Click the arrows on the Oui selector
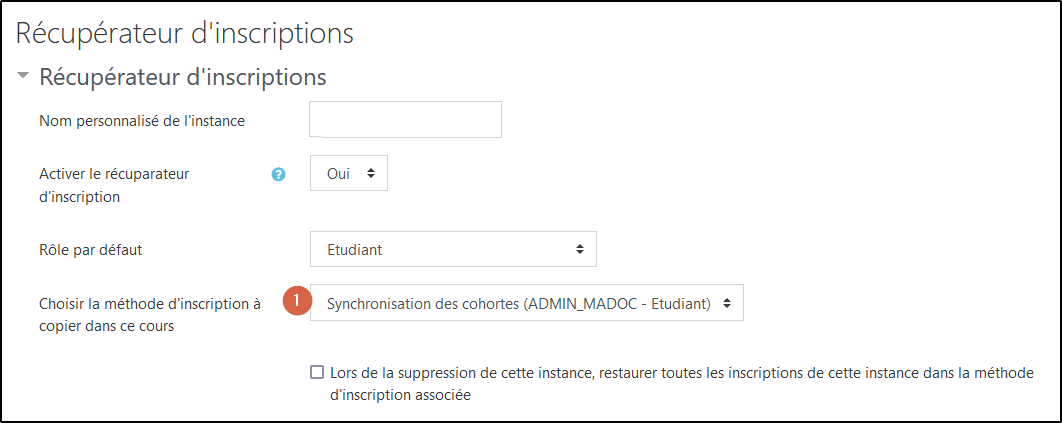1062x423 pixels. click(x=370, y=173)
